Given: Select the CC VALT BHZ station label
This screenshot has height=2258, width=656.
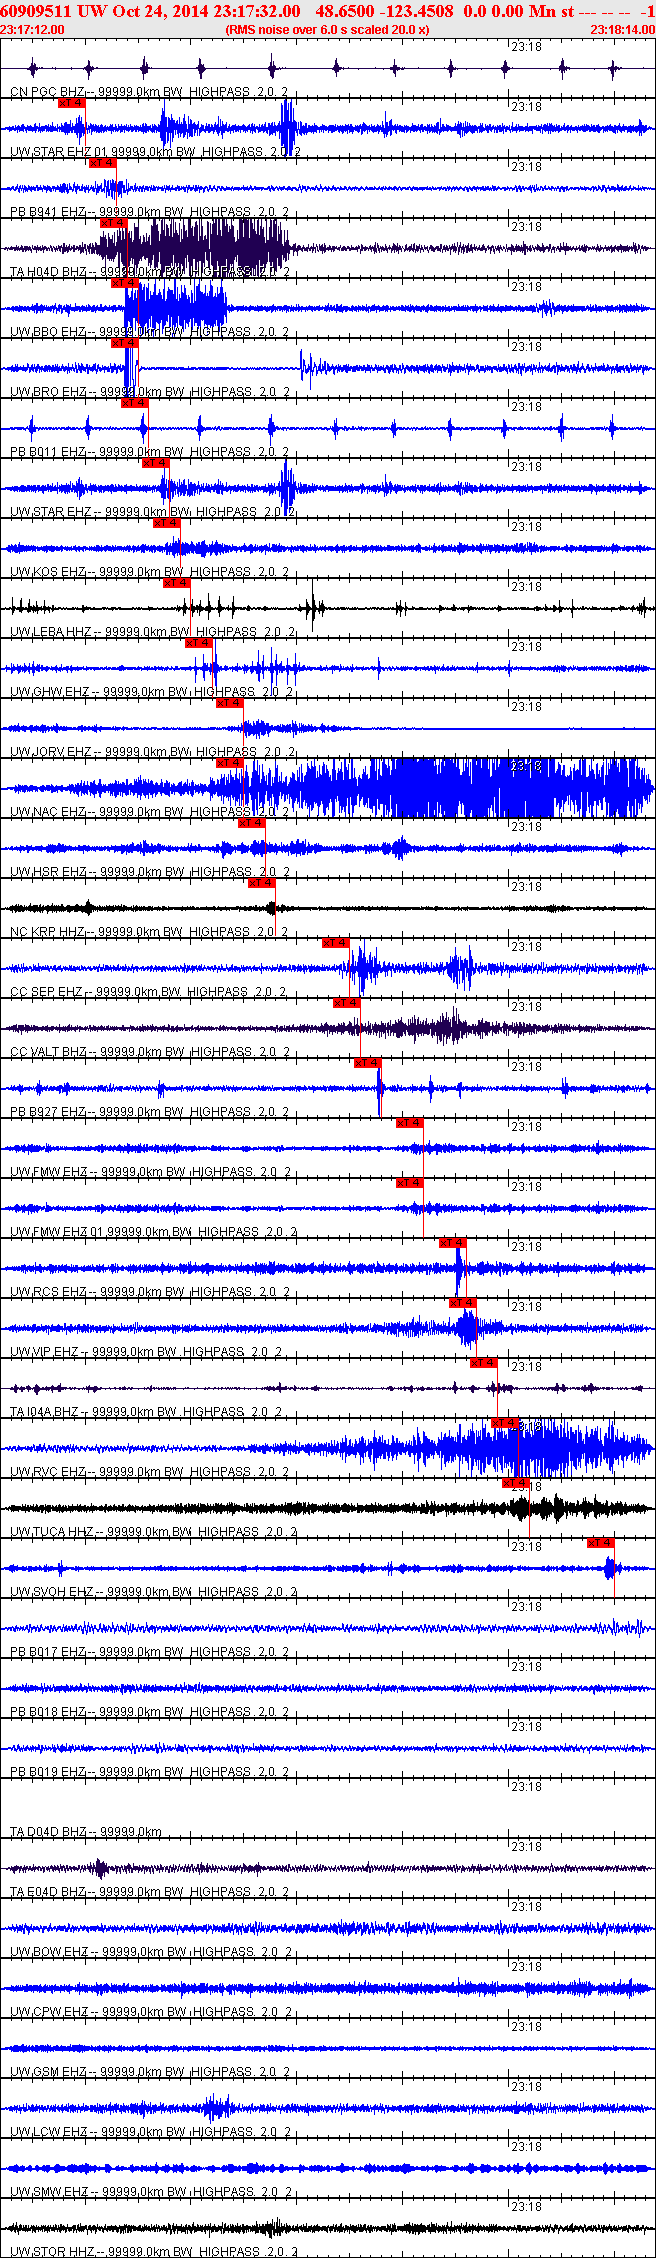Looking at the screenshot, I should [x=150, y=1052].
